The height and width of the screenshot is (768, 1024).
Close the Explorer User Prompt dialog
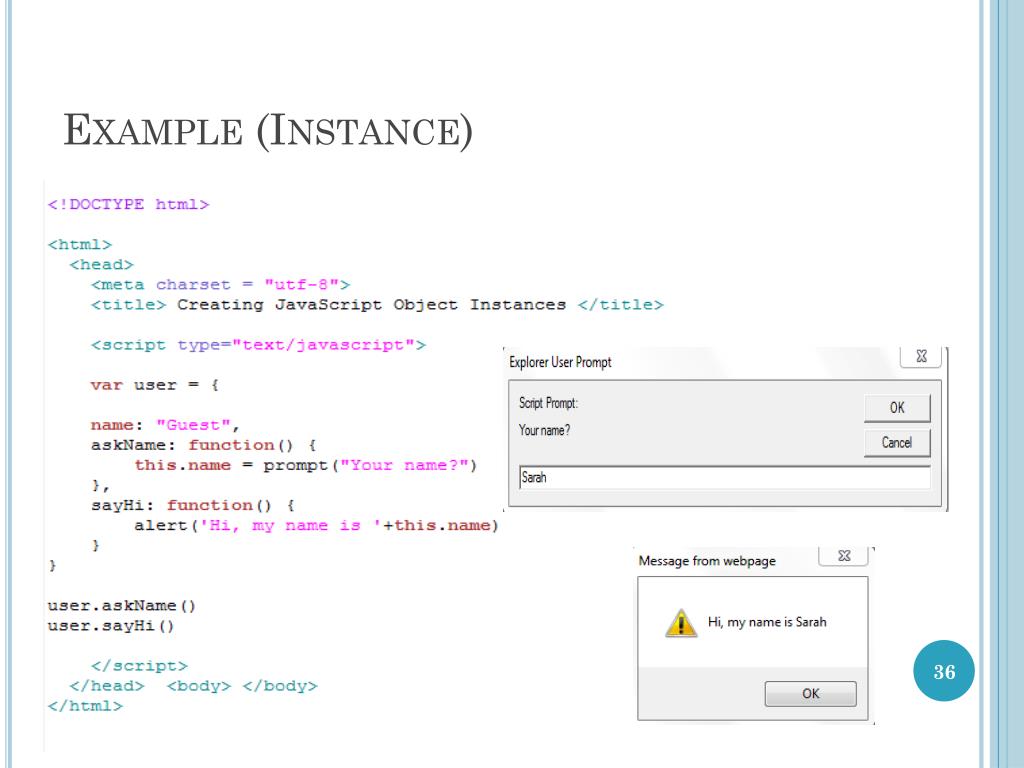[921, 356]
